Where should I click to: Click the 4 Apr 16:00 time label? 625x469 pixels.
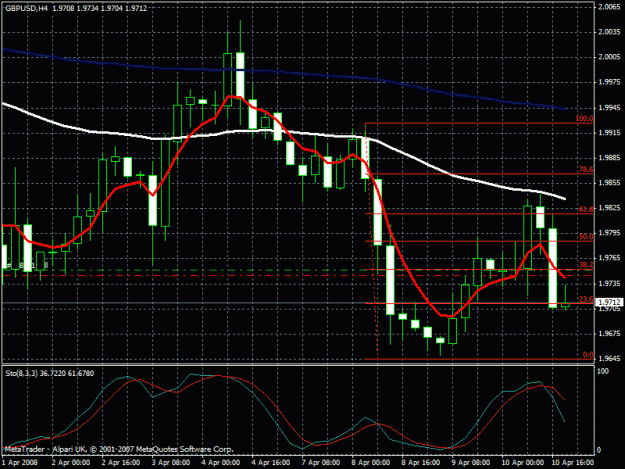(271, 463)
